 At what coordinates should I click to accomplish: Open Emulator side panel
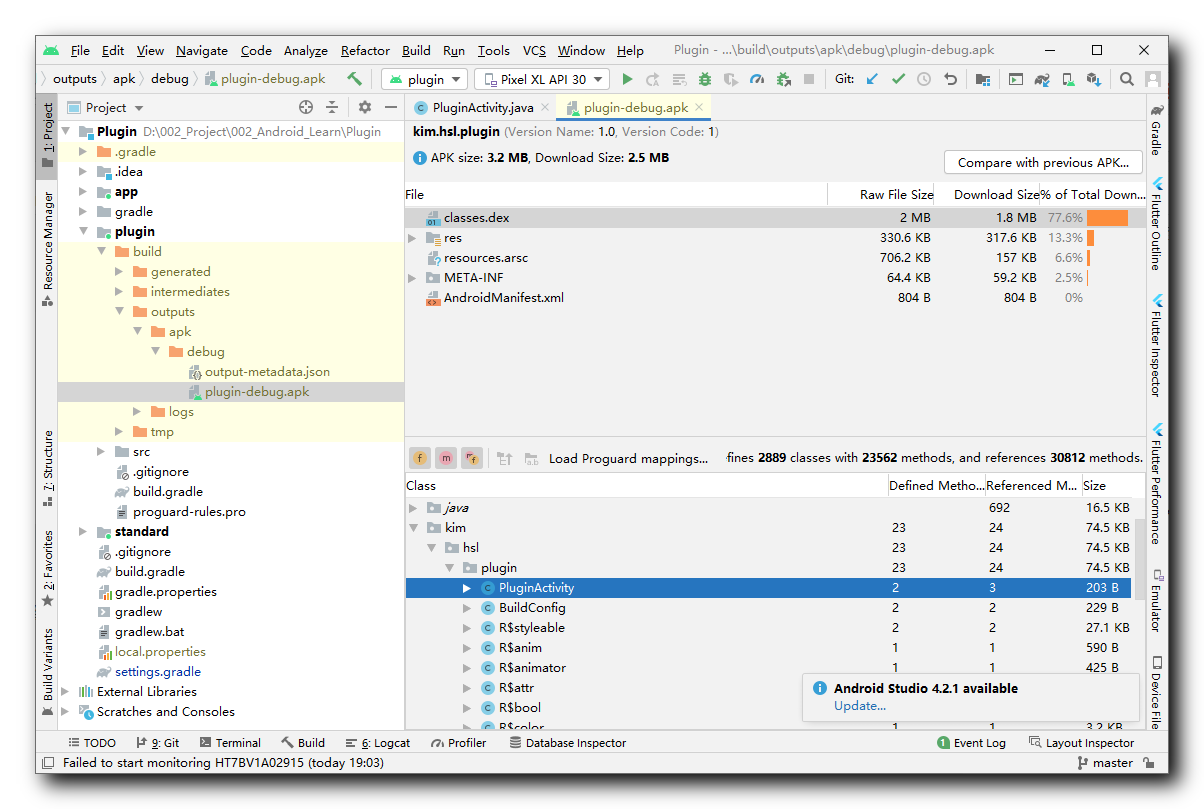click(1157, 600)
